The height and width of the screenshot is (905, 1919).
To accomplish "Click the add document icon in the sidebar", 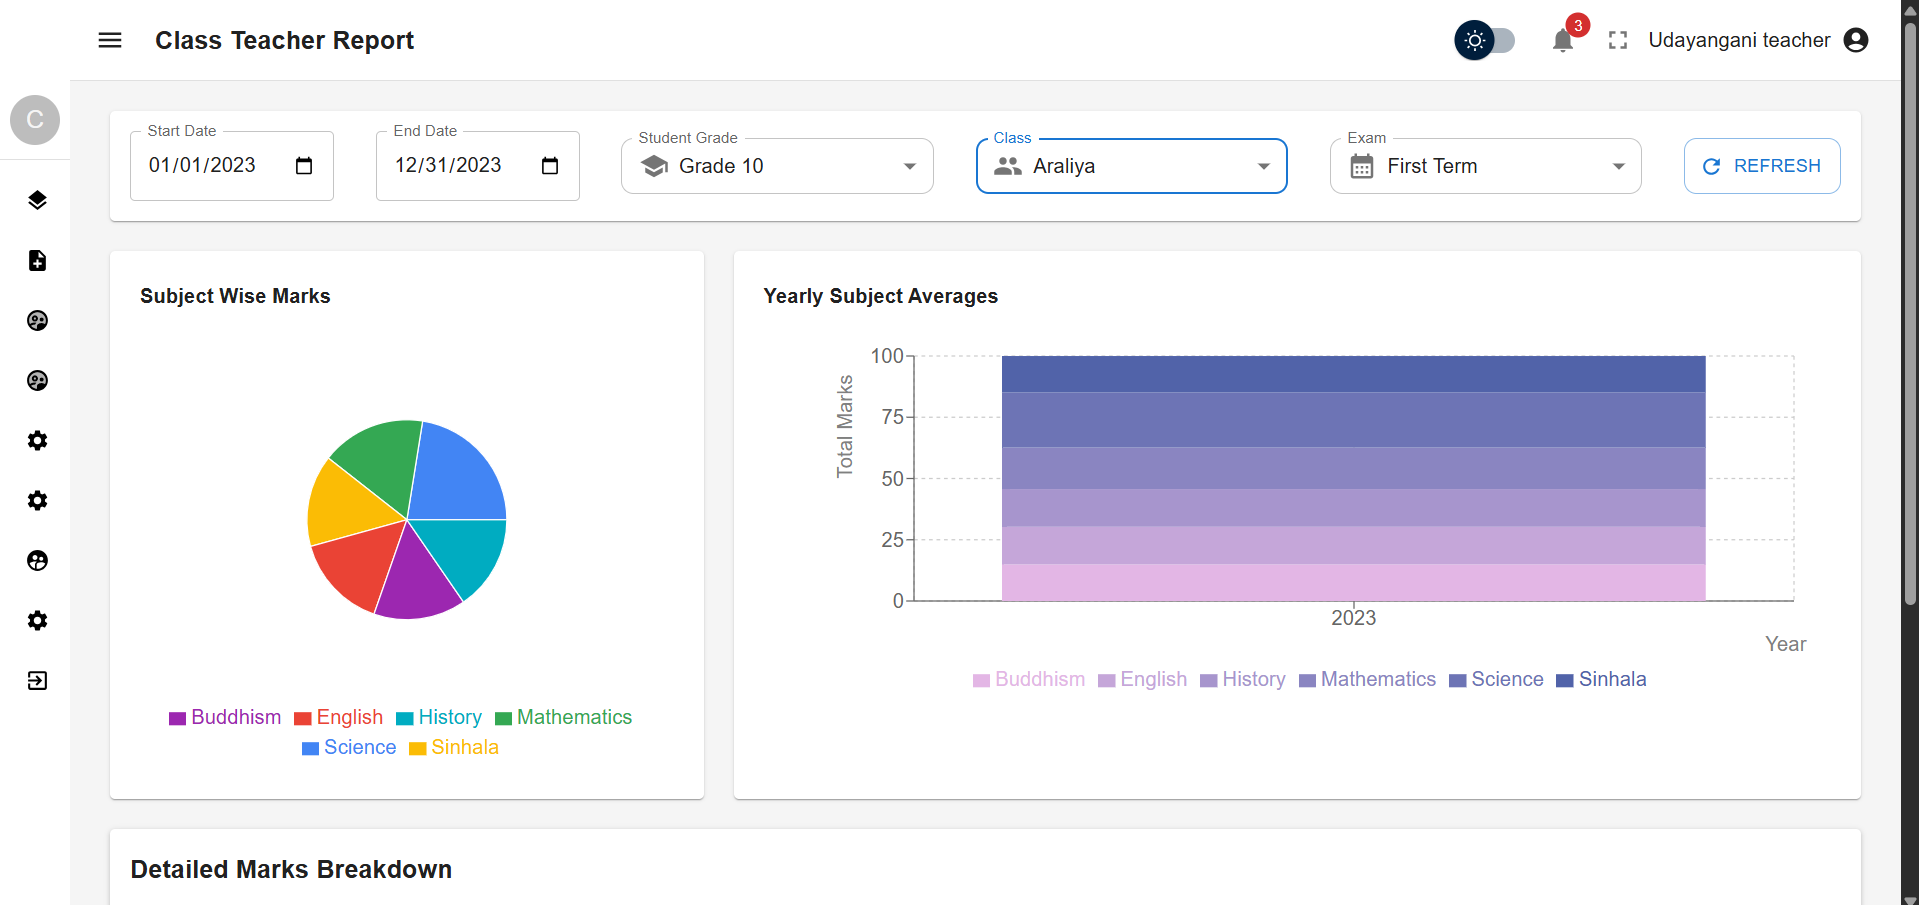I will pyautogui.click(x=37, y=260).
